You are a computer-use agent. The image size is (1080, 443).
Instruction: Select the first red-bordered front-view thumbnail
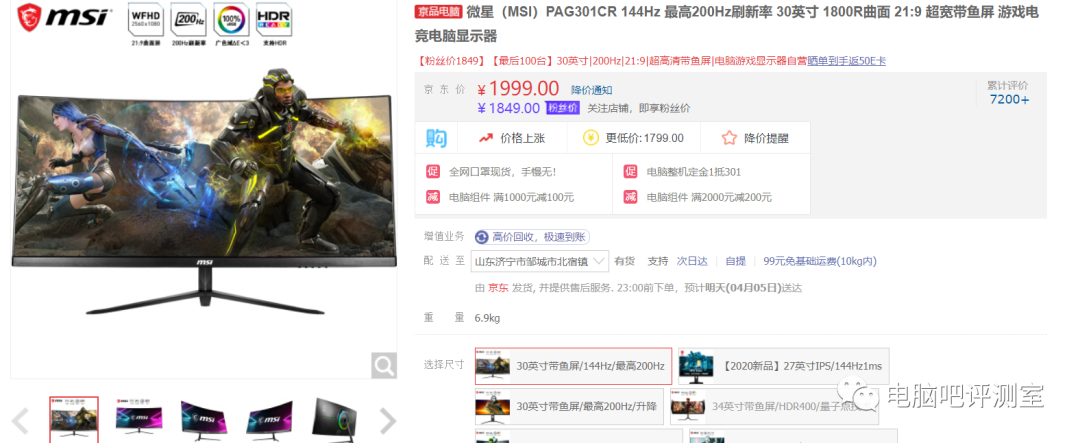pos(74,420)
